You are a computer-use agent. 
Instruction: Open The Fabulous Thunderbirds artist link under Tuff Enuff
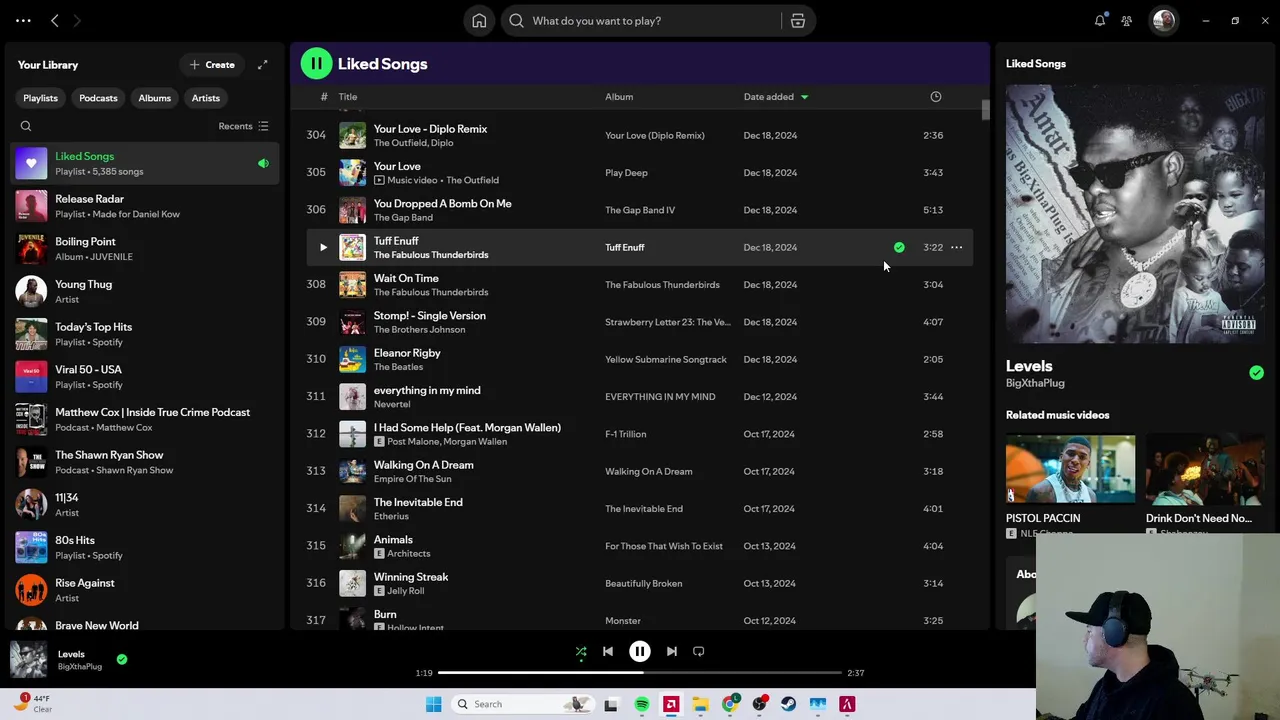(x=431, y=255)
